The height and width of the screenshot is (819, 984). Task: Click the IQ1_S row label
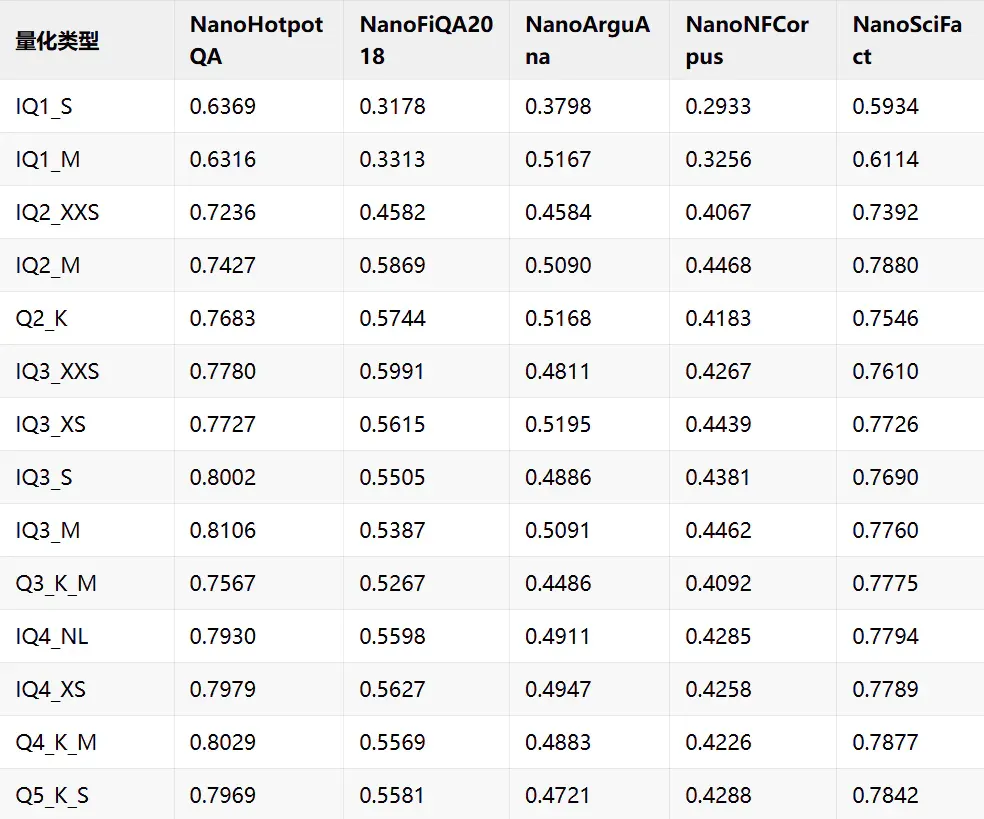pyautogui.click(x=44, y=107)
